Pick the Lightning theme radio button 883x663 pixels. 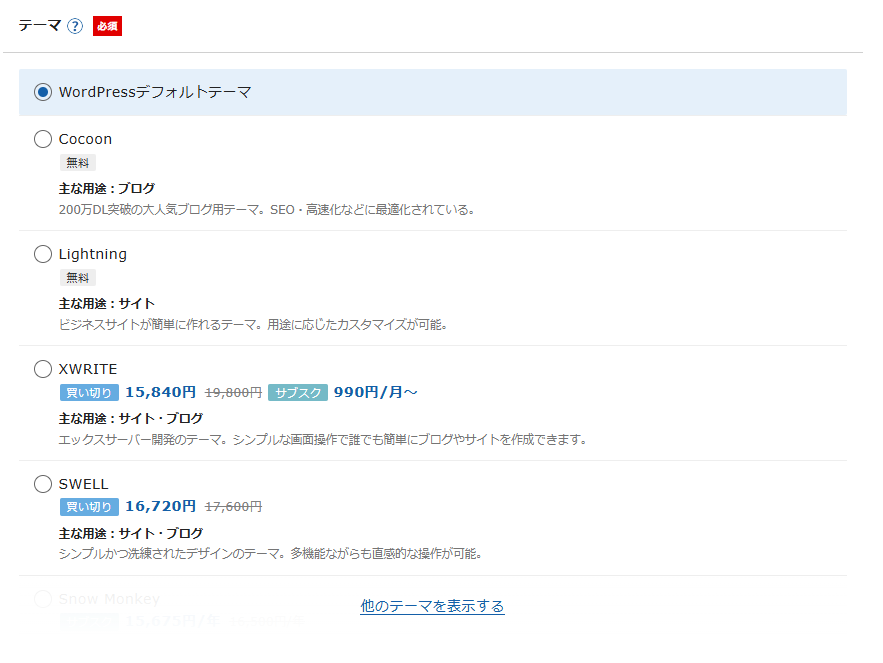pyautogui.click(x=43, y=254)
